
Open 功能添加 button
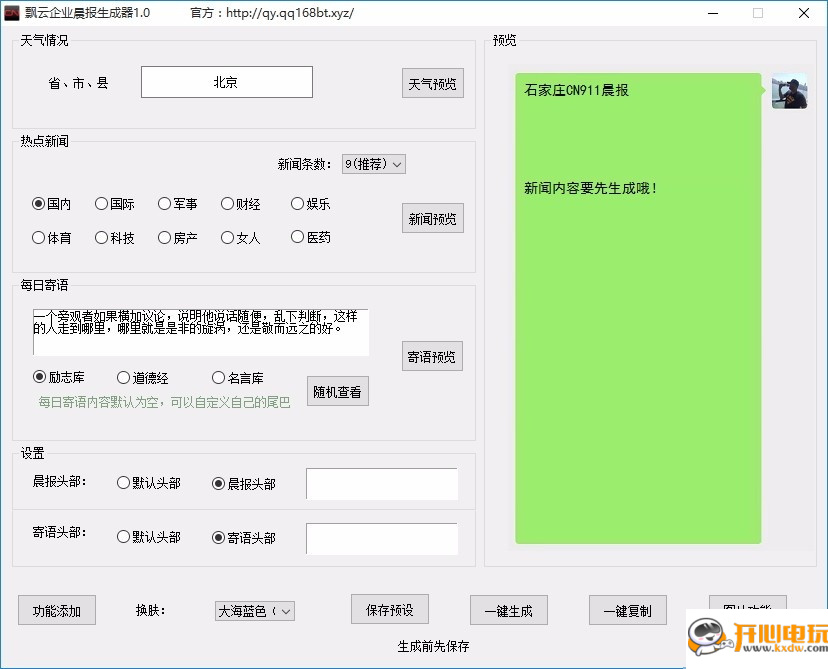click(57, 610)
